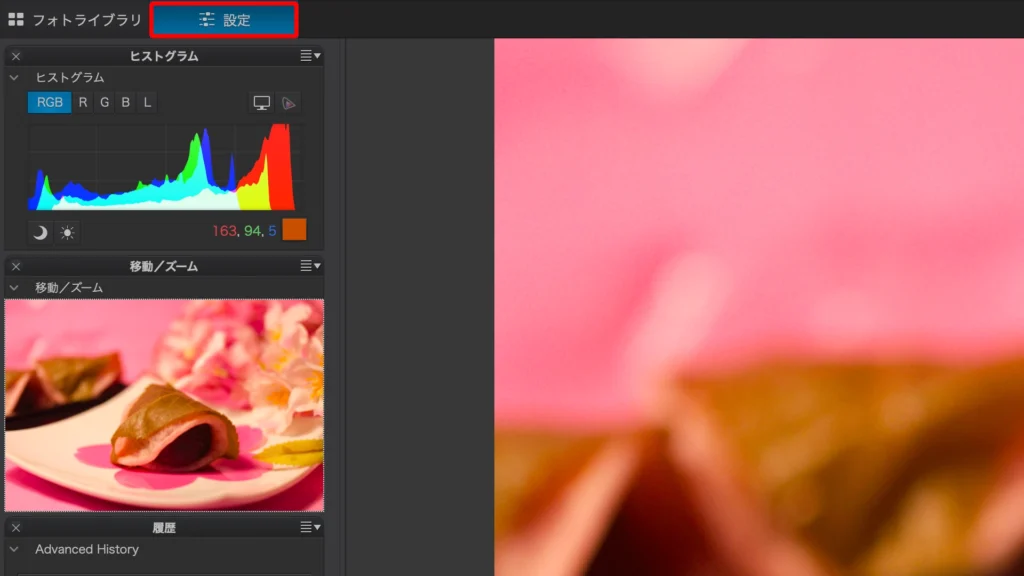This screenshot has height=576, width=1024.
Task: Select the RGB histogram channel
Action: pyautogui.click(x=50, y=102)
